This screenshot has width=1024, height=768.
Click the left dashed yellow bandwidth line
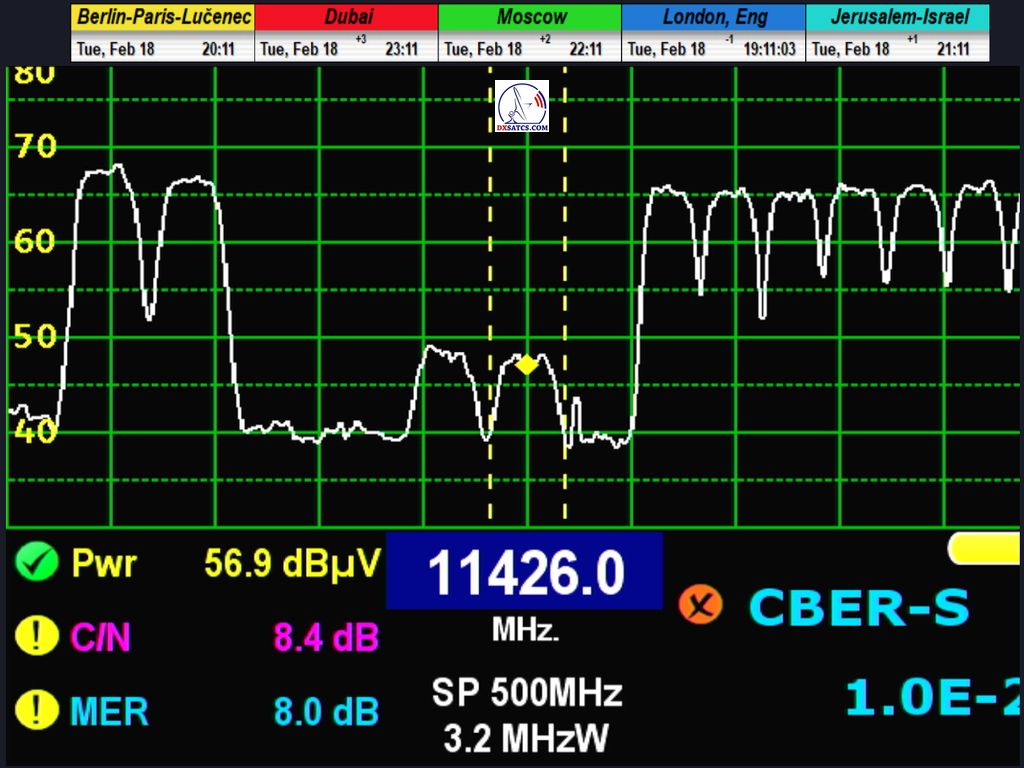click(490, 300)
